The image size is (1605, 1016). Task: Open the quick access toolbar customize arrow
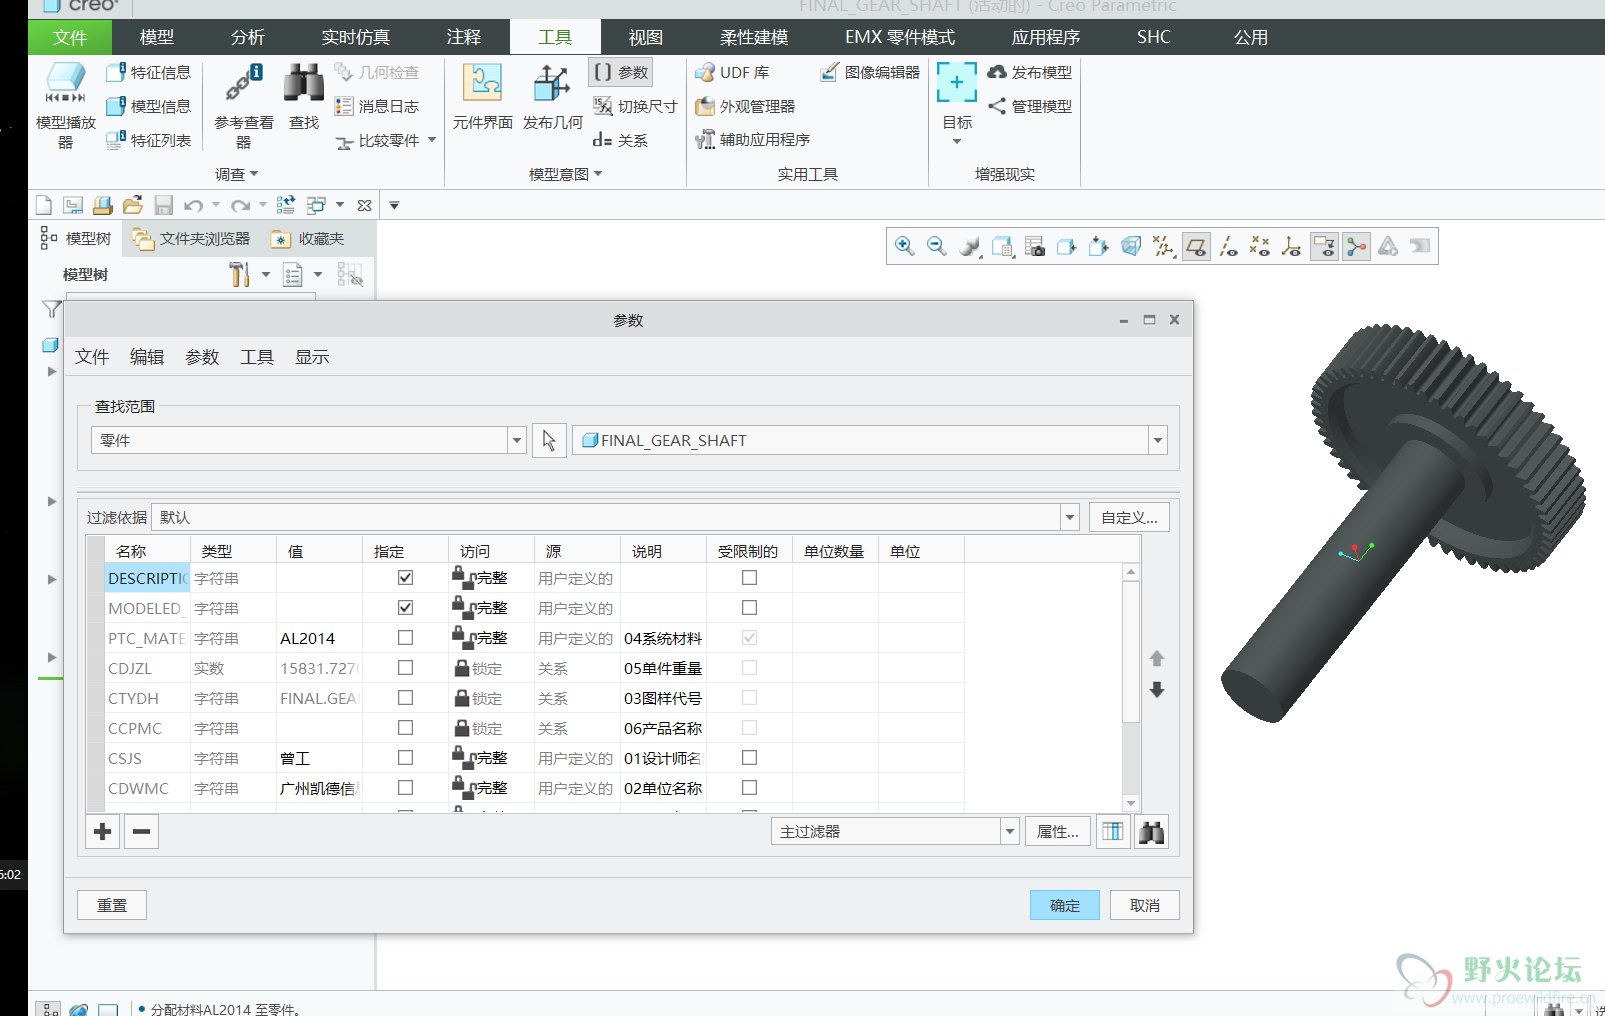[x=394, y=205]
